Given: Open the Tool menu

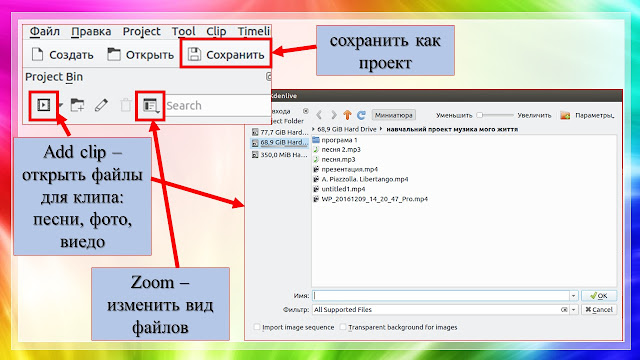Looking at the screenshot, I should point(183,31).
